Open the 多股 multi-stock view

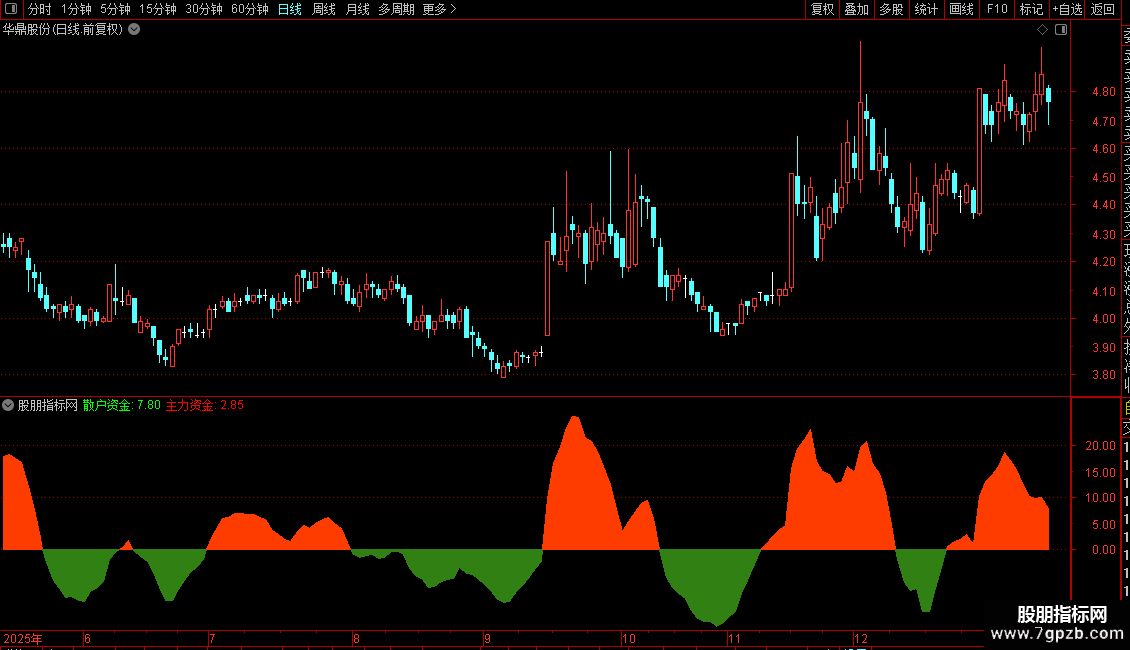click(891, 9)
